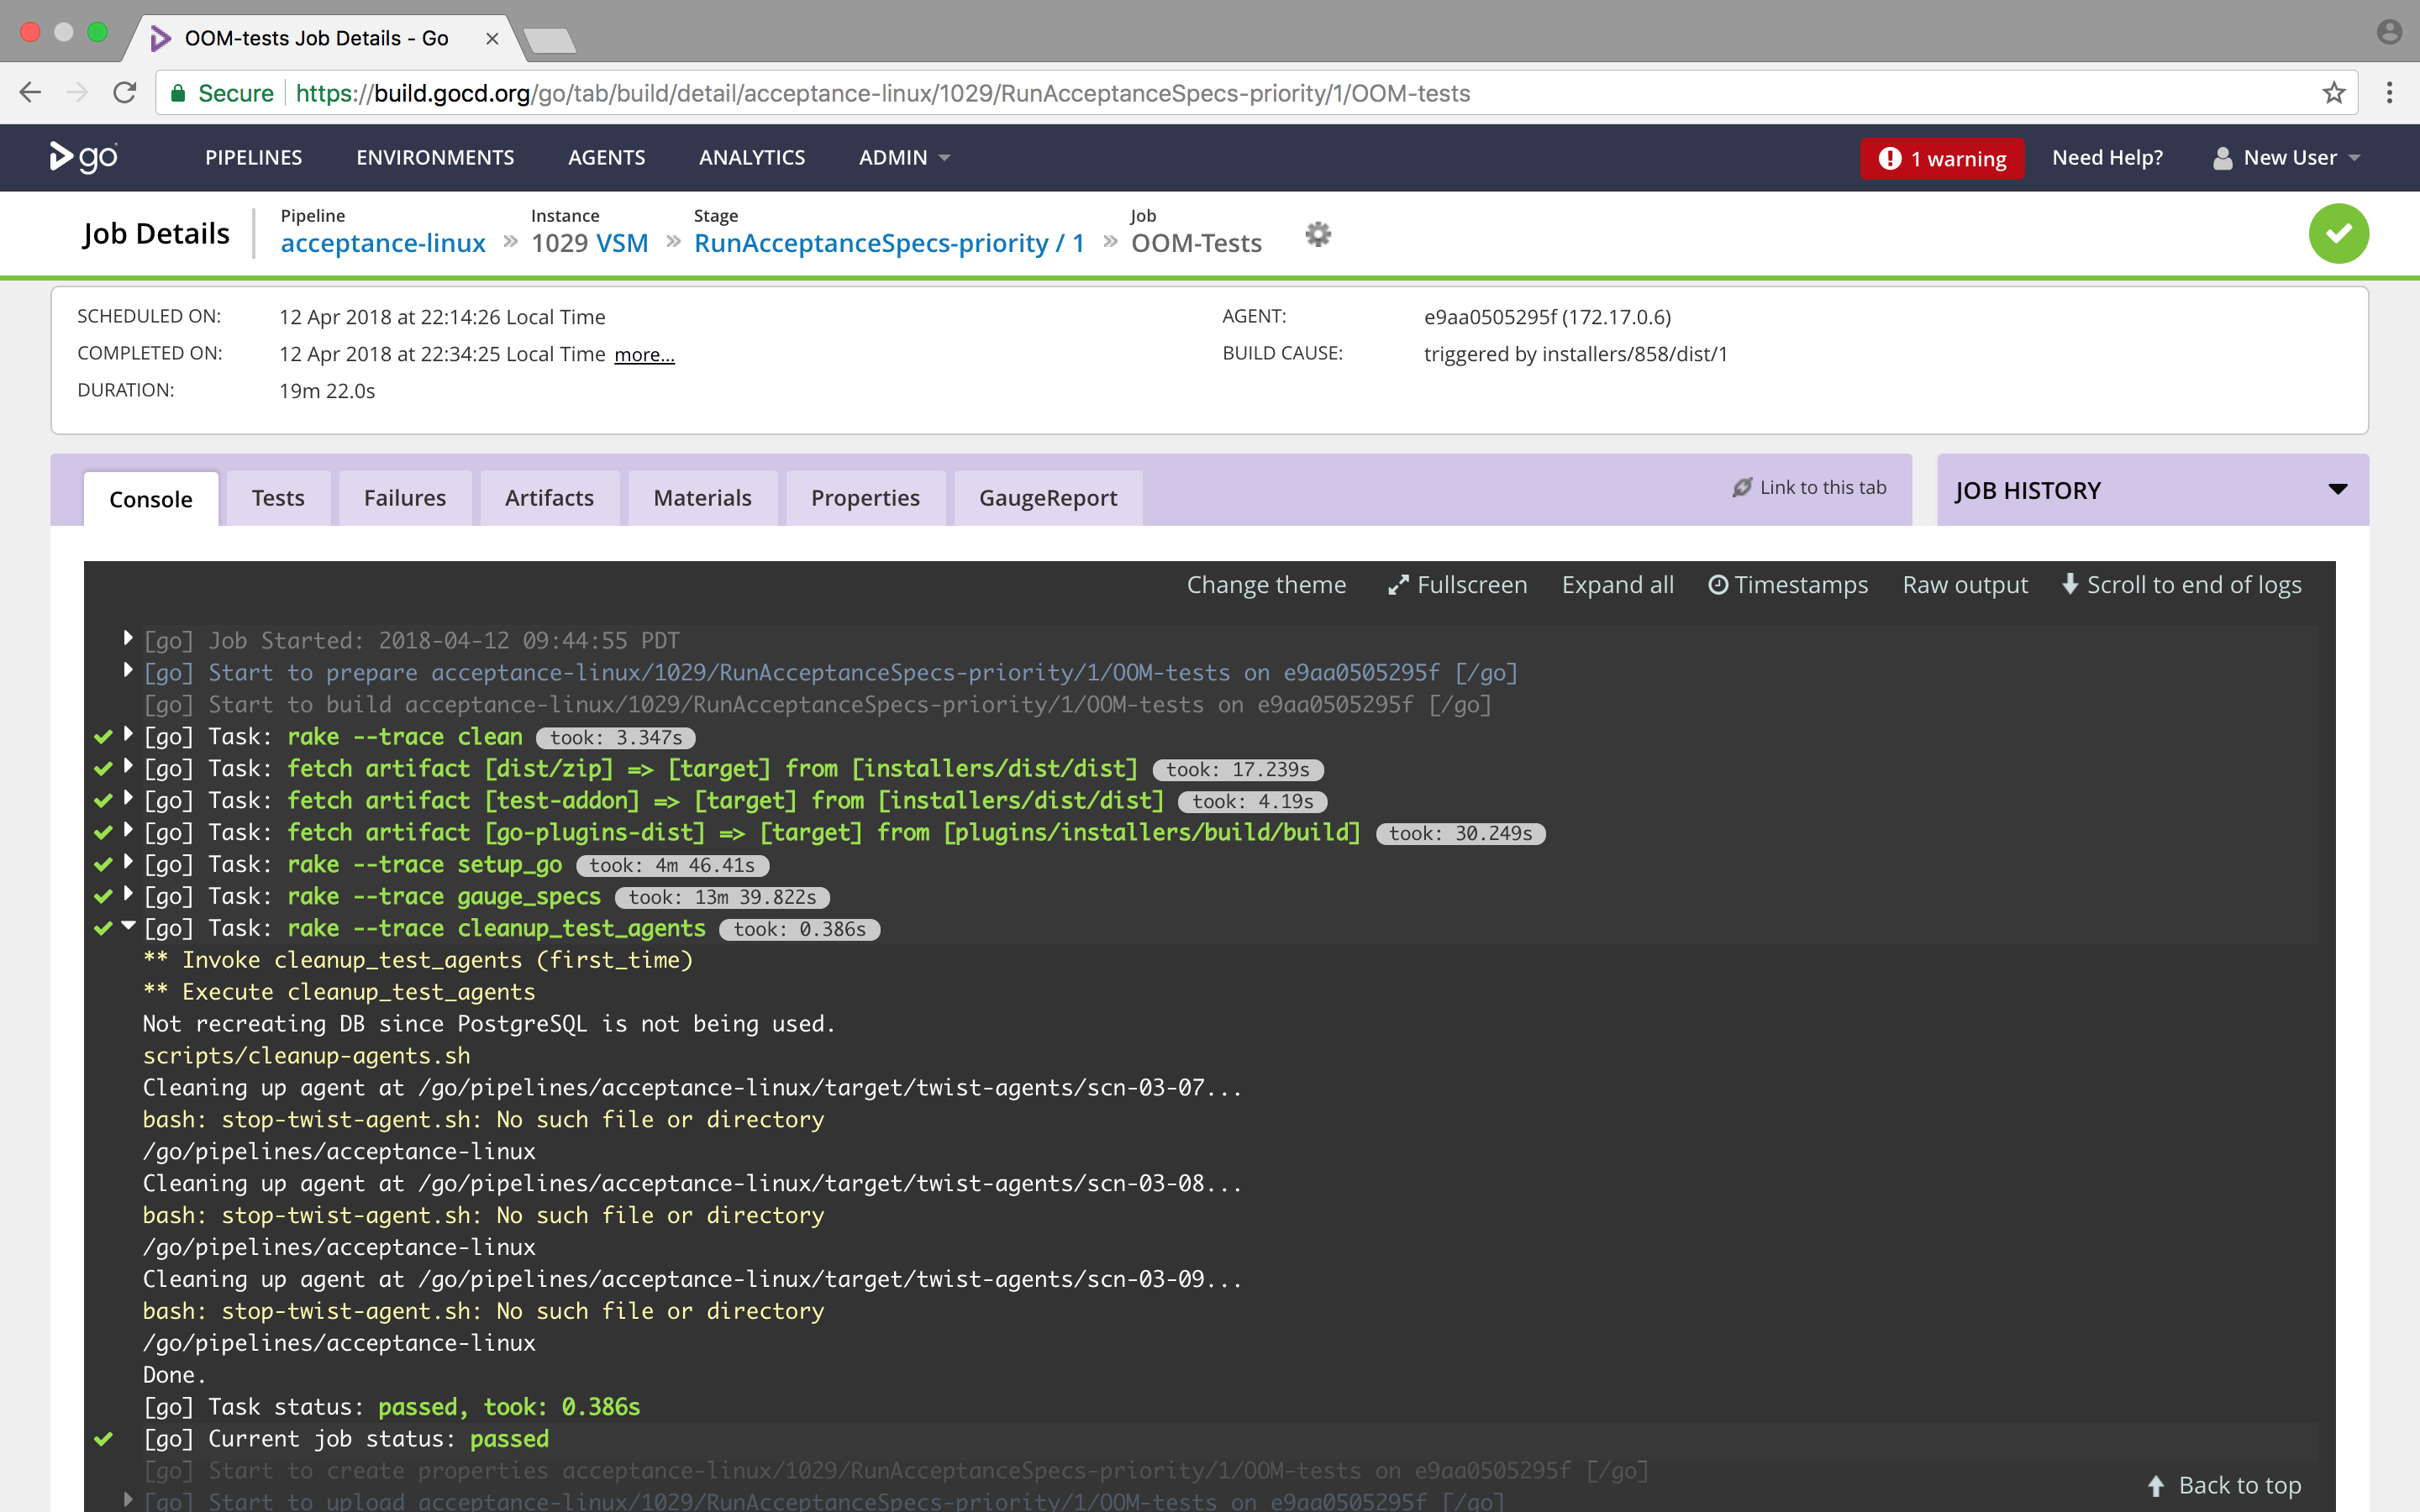Click Need Help? link

(x=2107, y=158)
